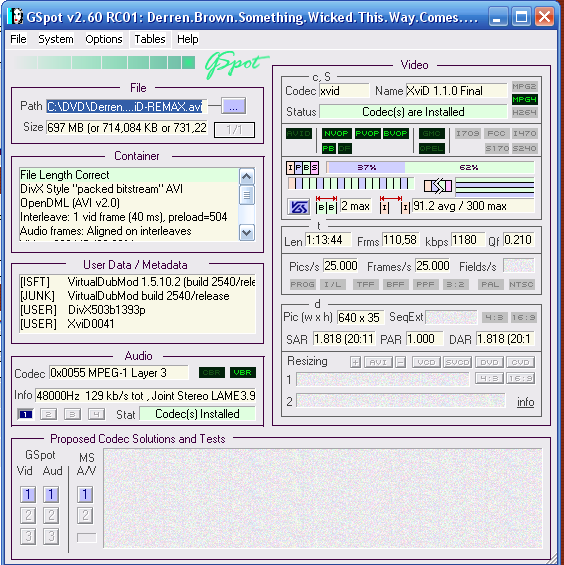Toggle the NTSC indicator

pos(521,284)
